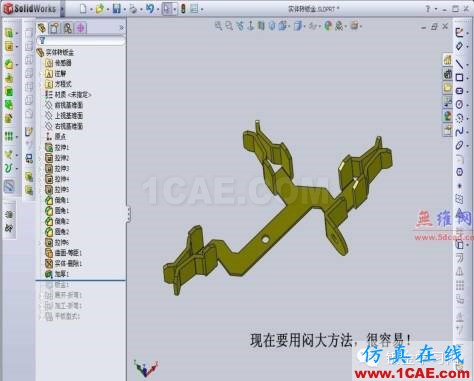Image resolution: width=474 pixels, height=381 pixels.
Task: Select the Ellipse sketch tool
Action: coord(459,145)
